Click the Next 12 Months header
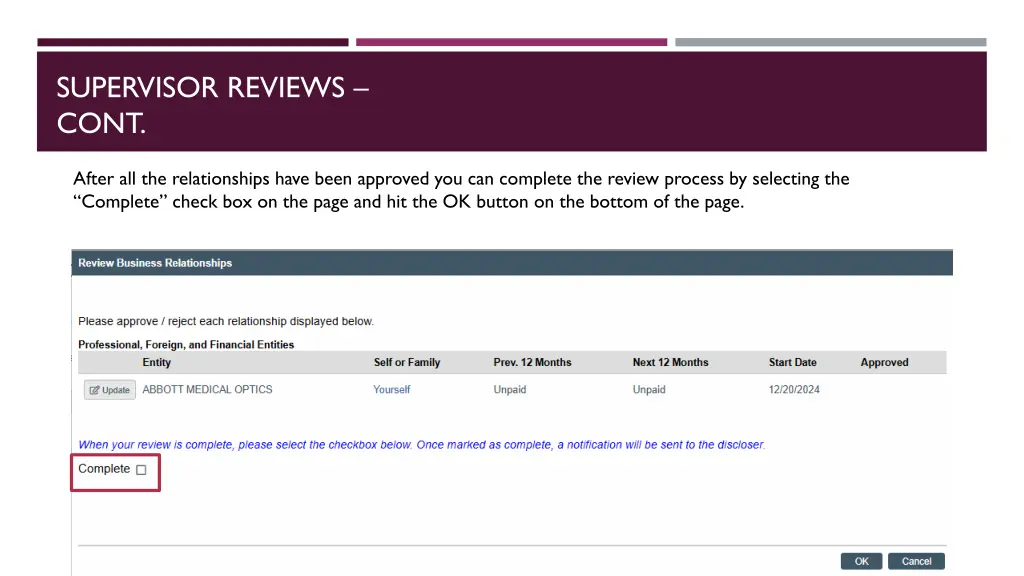The width and height of the screenshot is (1024, 576). click(x=670, y=362)
